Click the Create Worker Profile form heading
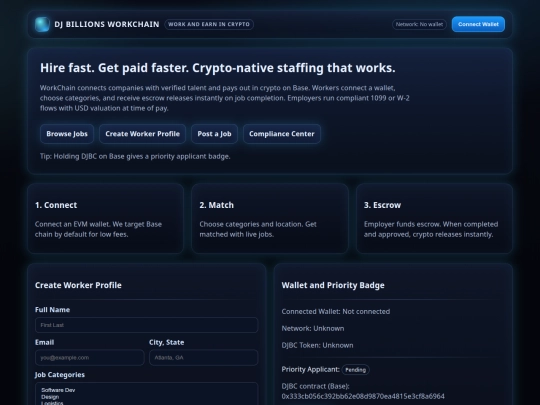 pos(78,285)
